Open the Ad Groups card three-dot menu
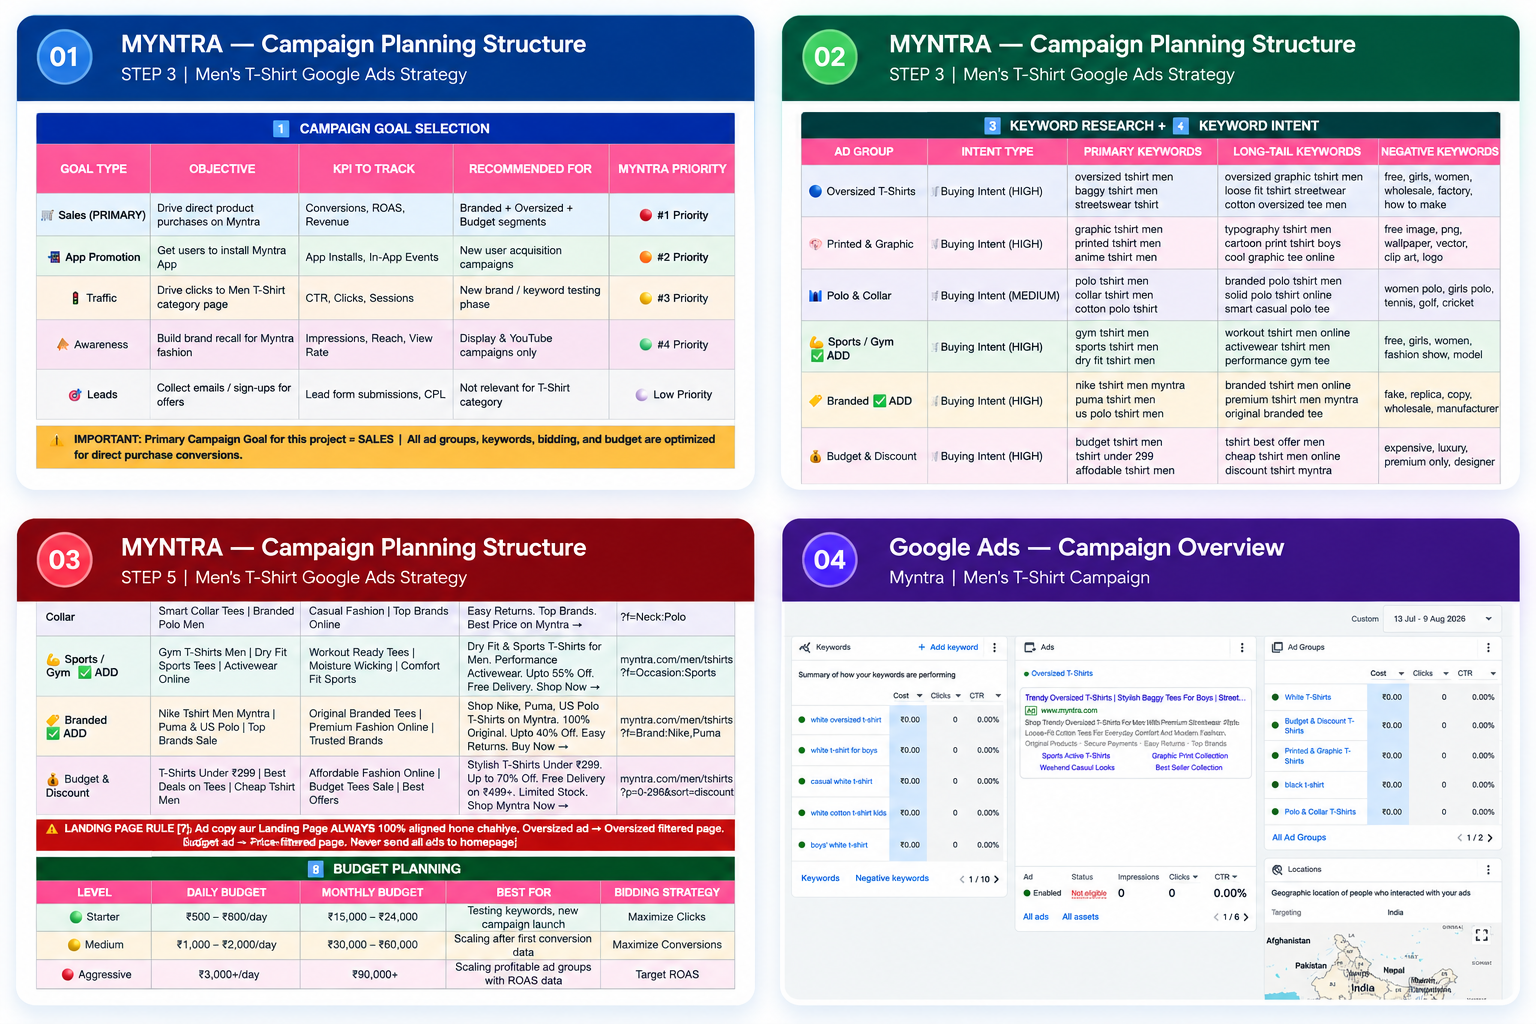 coord(1488,647)
